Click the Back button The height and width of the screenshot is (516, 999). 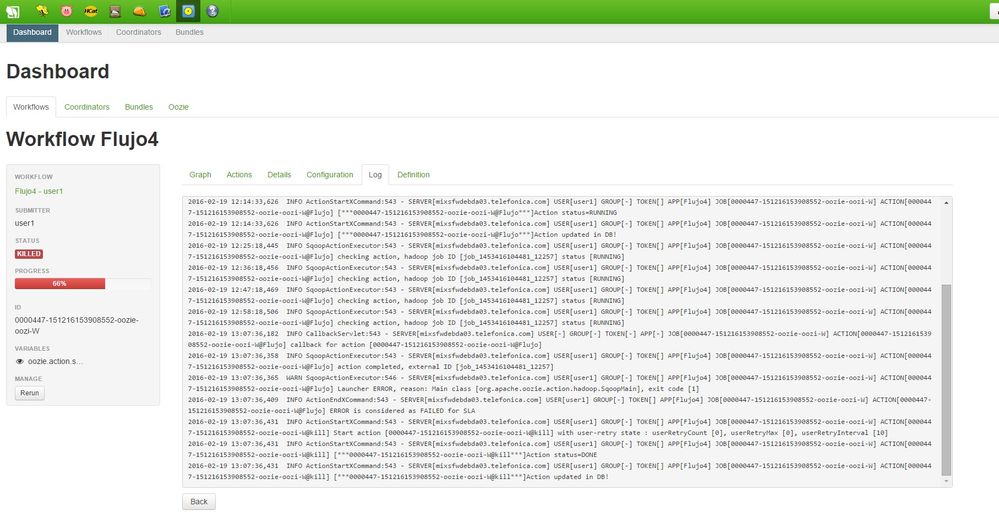(x=199, y=501)
